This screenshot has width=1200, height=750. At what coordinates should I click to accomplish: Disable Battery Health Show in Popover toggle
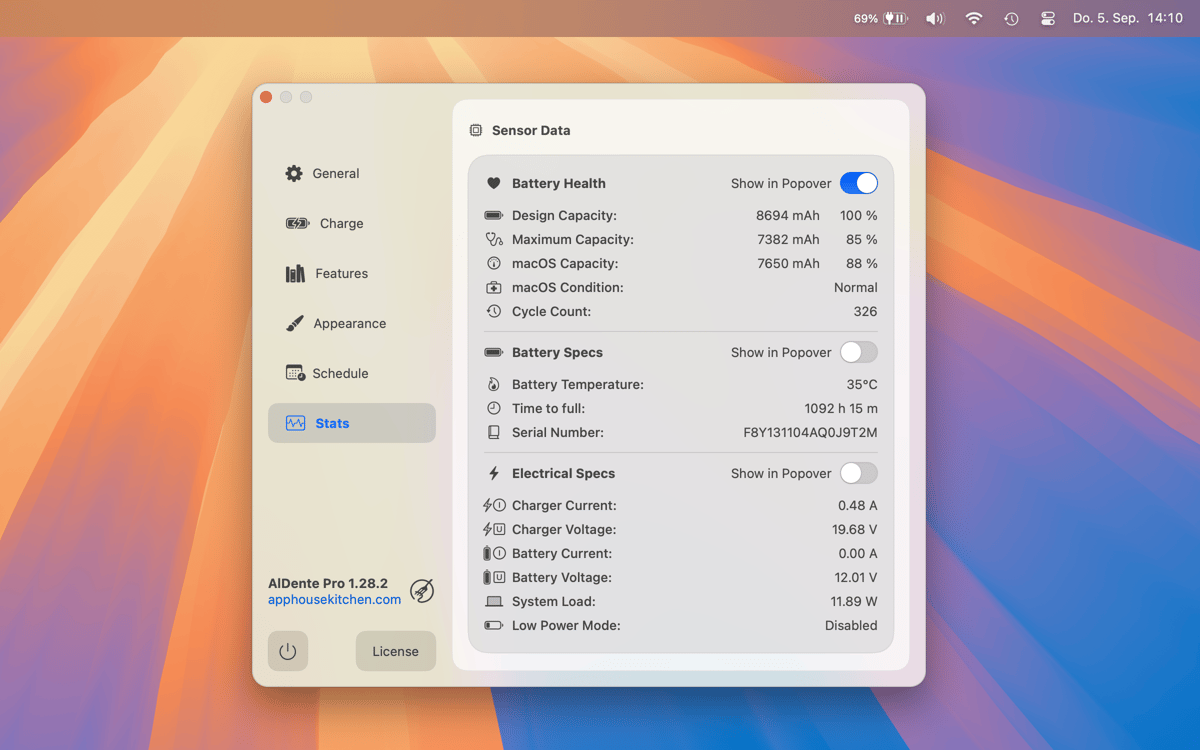[x=858, y=183]
